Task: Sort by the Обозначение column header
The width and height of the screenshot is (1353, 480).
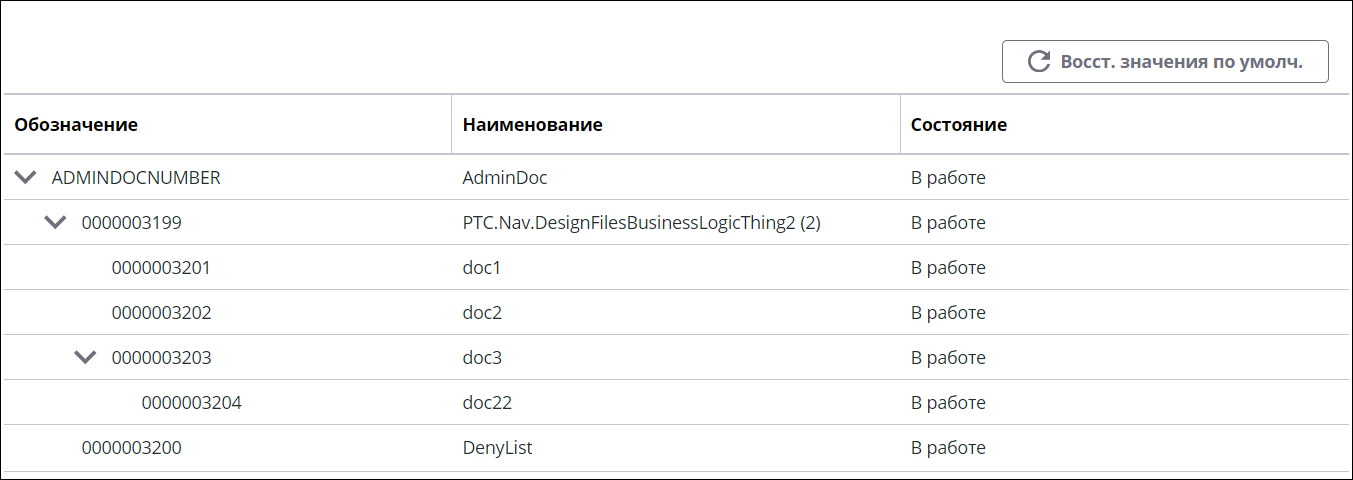Action: coord(76,125)
